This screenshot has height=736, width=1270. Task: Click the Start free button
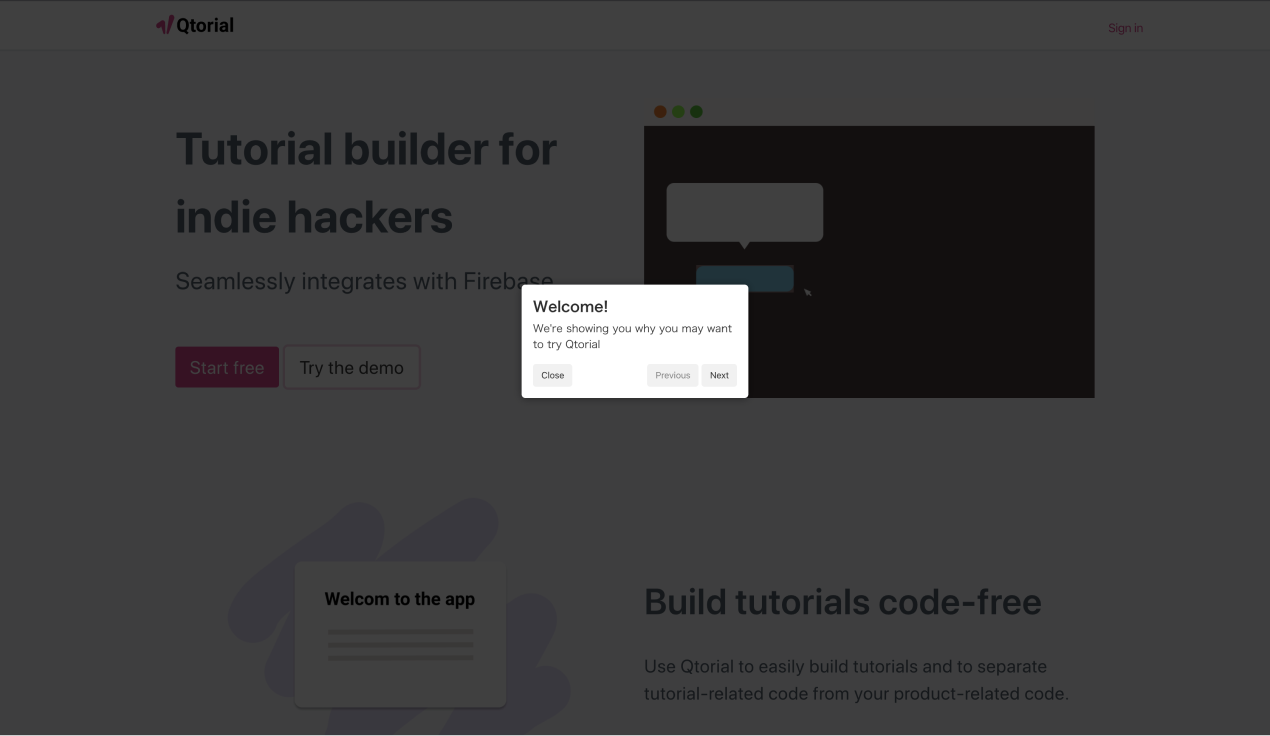coord(227,367)
